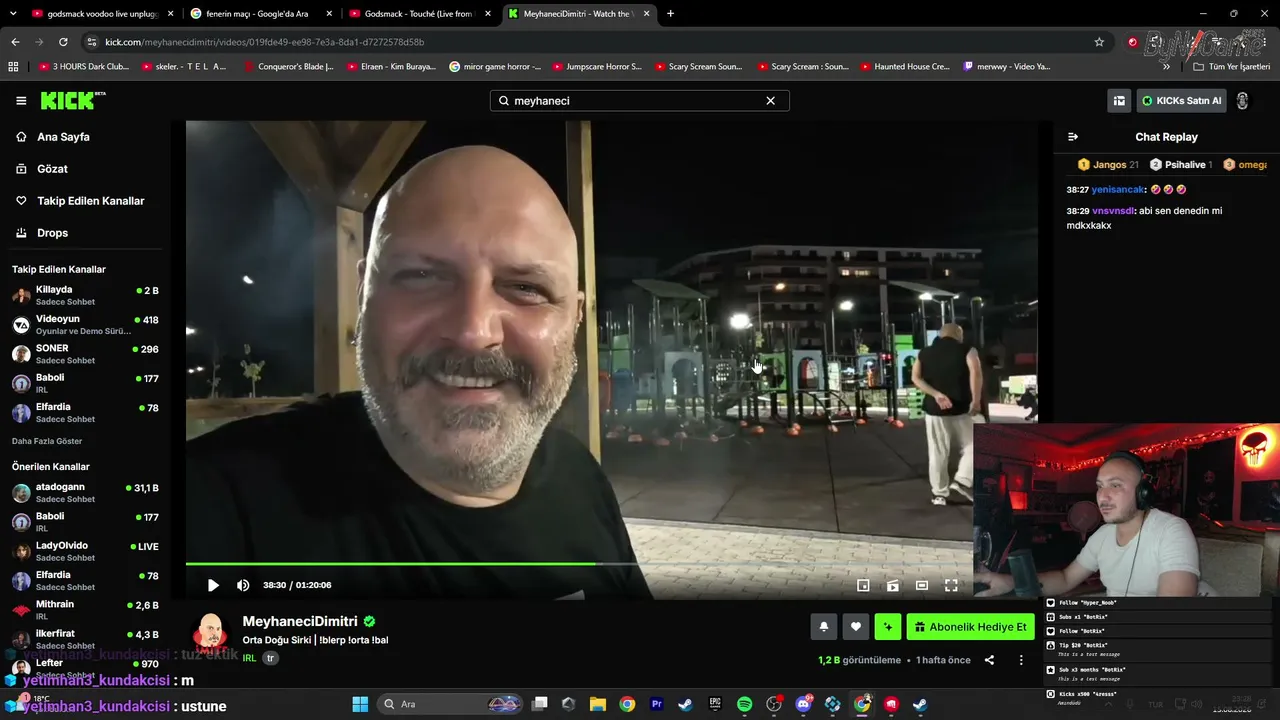The image size is (1280, 720).
Task: Switch to the godsmack voodoo live tab
Action: [103, 14]
